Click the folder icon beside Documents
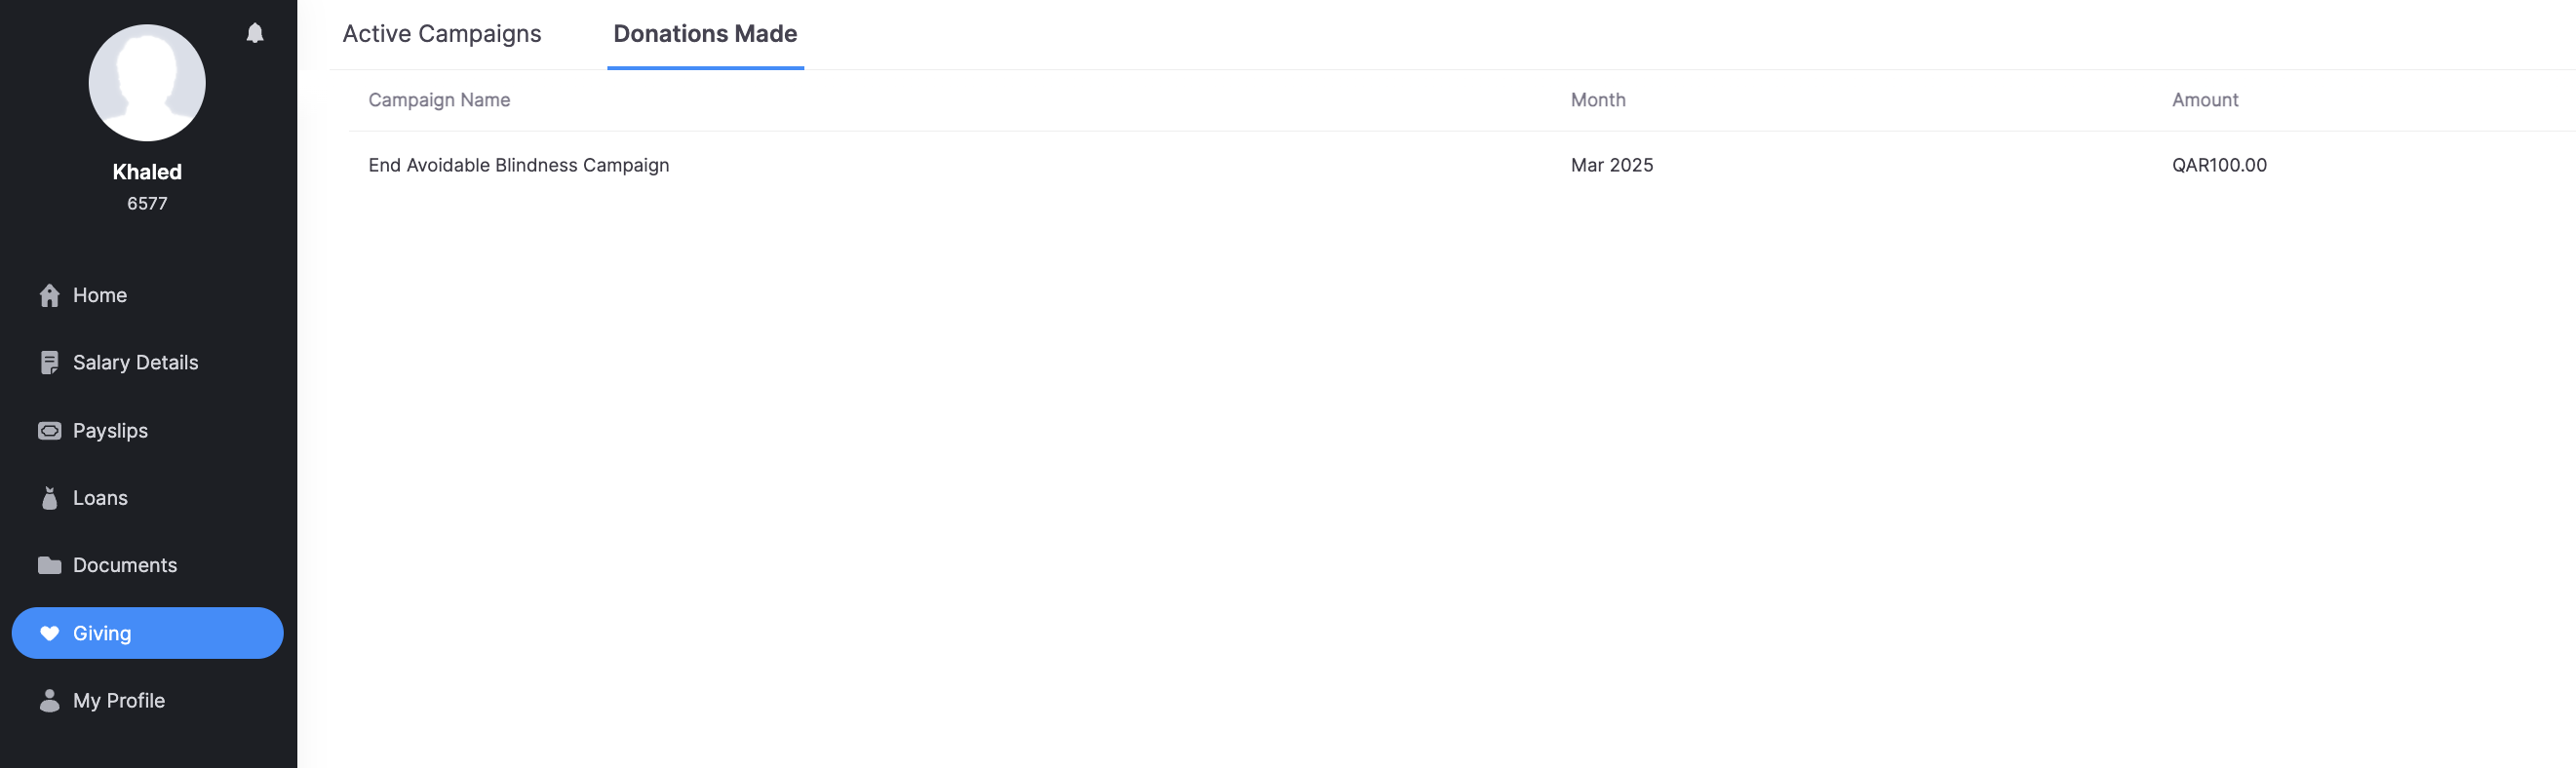This screenshot has height=768, width=2576. click(49, 566)
